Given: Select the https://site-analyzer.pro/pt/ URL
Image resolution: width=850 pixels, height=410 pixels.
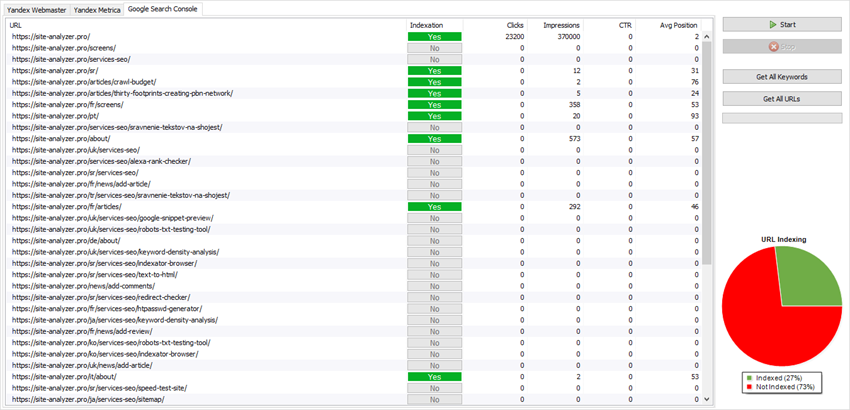Looking at the screenshot, I should pos(55,116).
